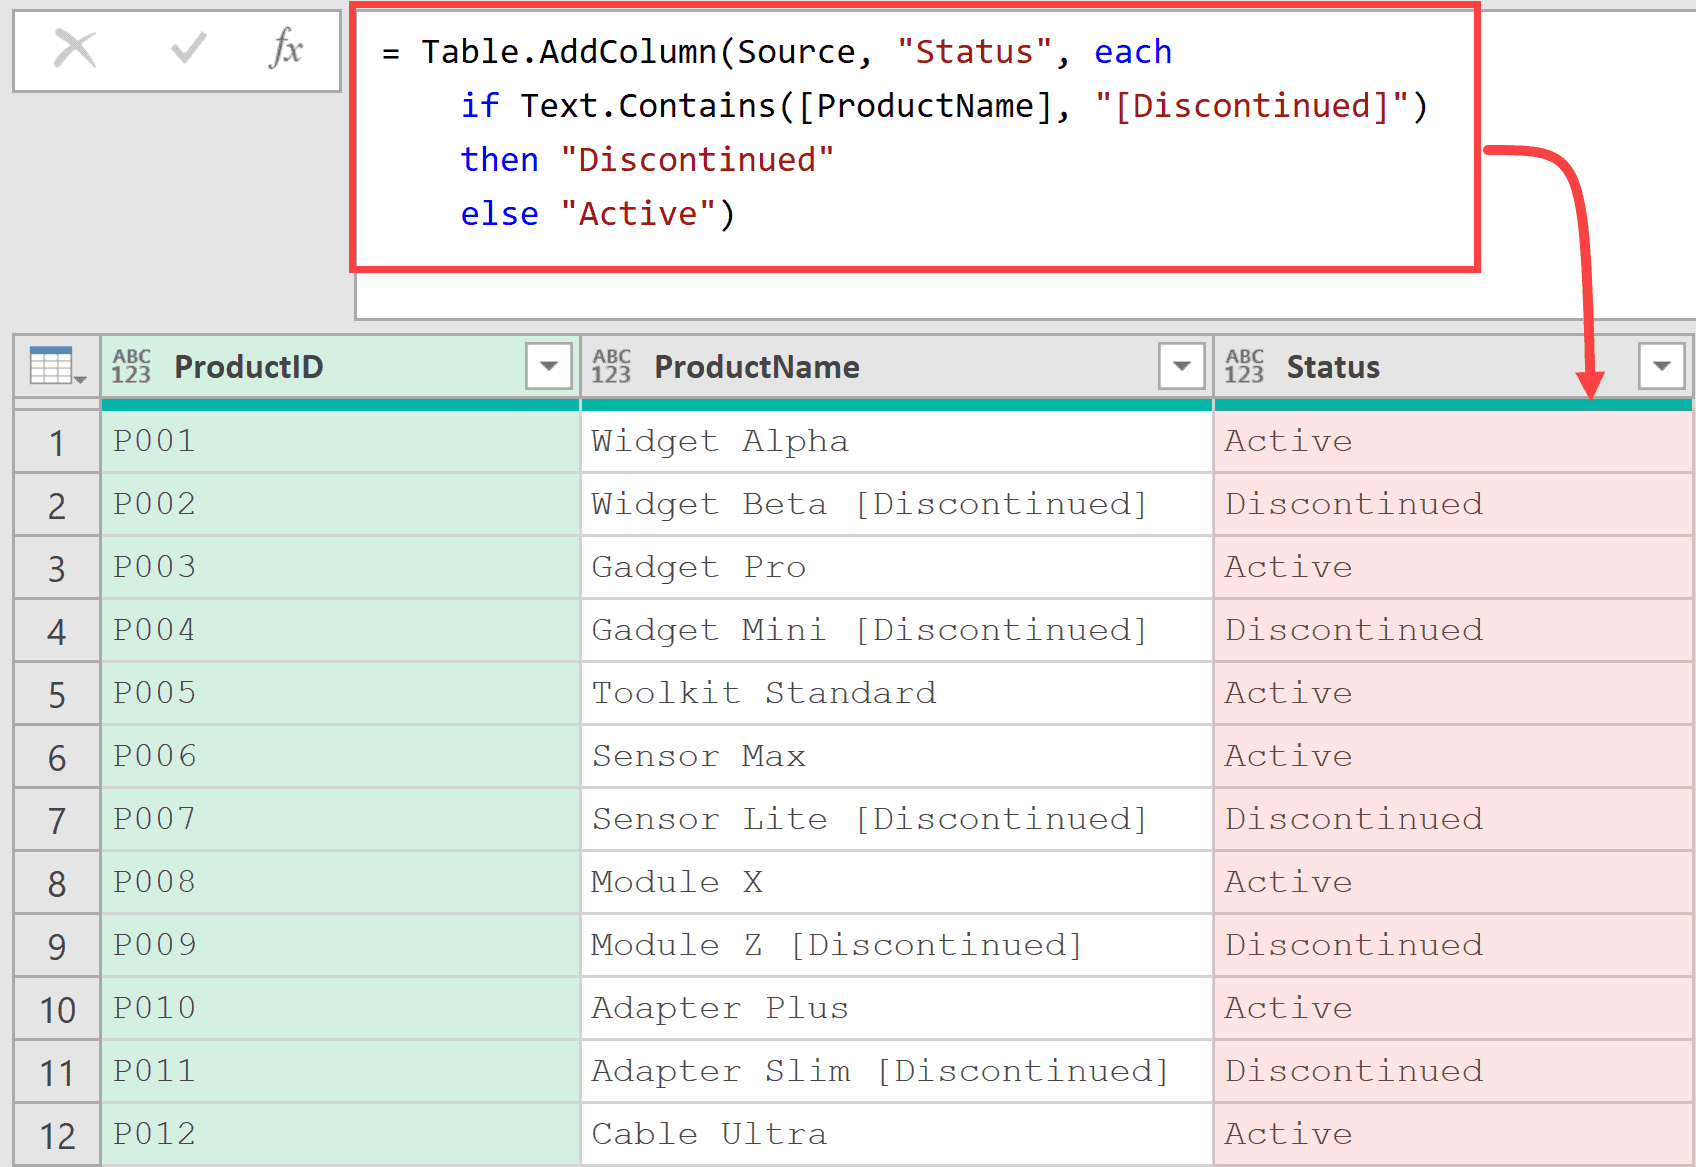Click the column quality bar under Status
Viewport: 1696px width, 1167px height.
coord(1452,404)
